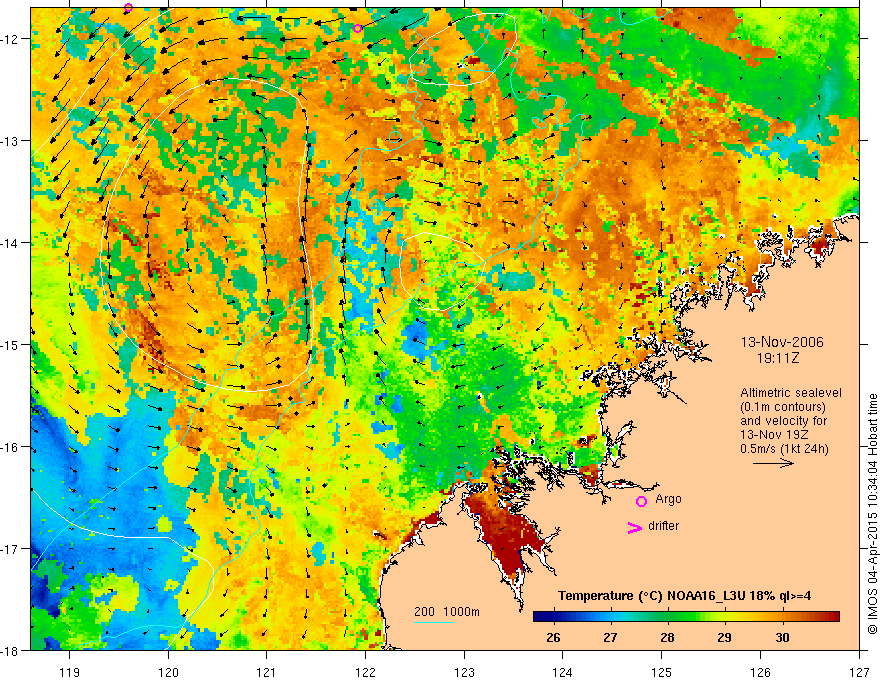Click latitude axis label -15
Viewport: 880px width, 680px height.
tap(10, 345)
